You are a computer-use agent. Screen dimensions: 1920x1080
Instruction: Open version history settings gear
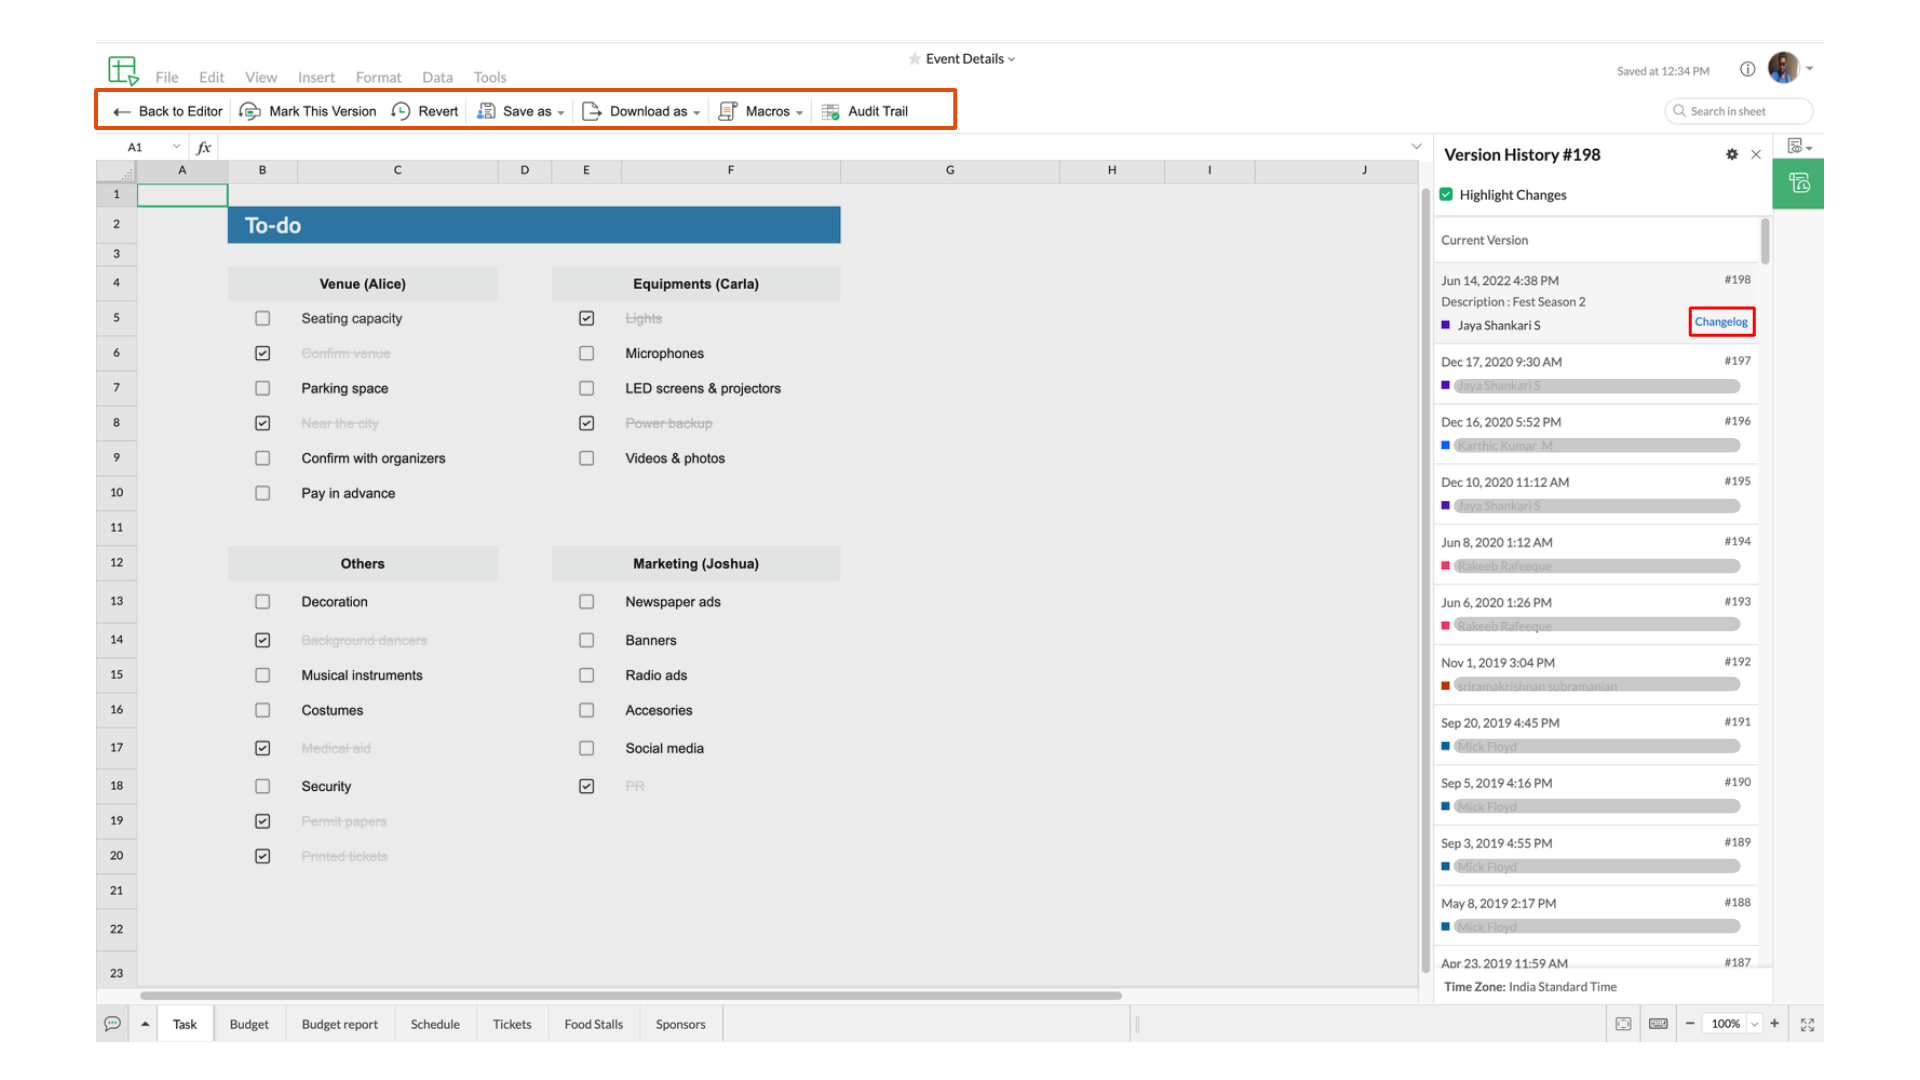click(1732, 154)
